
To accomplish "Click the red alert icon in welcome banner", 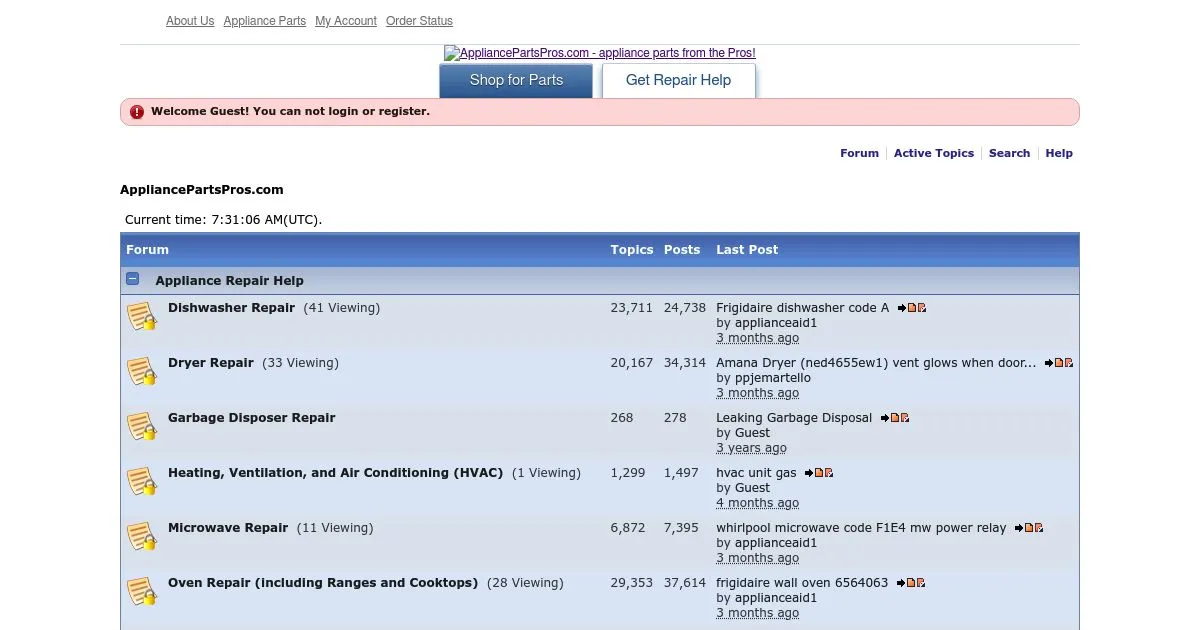I will (x=137, y=112).
